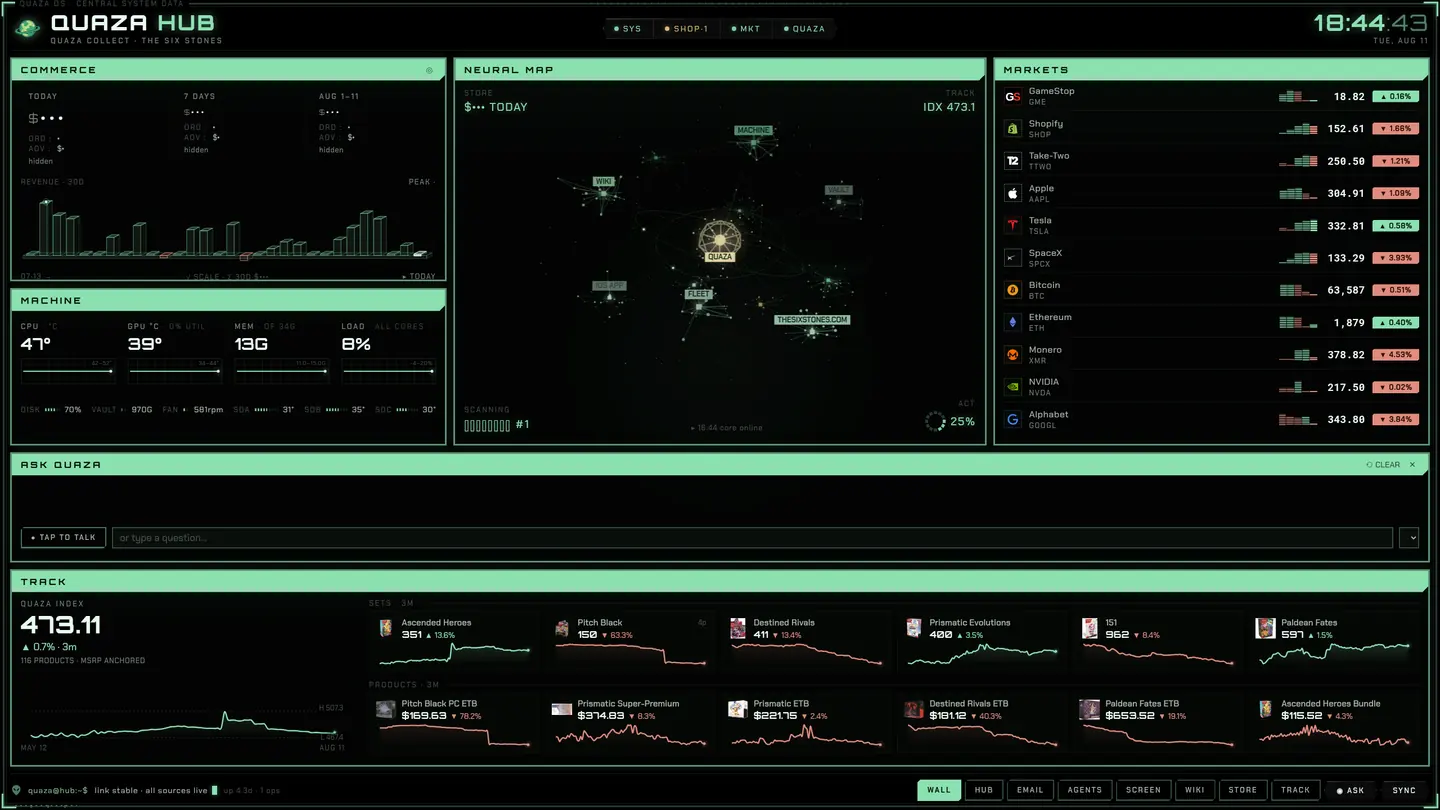Expand the dropdown beside the question field
This screenshot has width=1440, height=810.
(x=1409, y=538)
